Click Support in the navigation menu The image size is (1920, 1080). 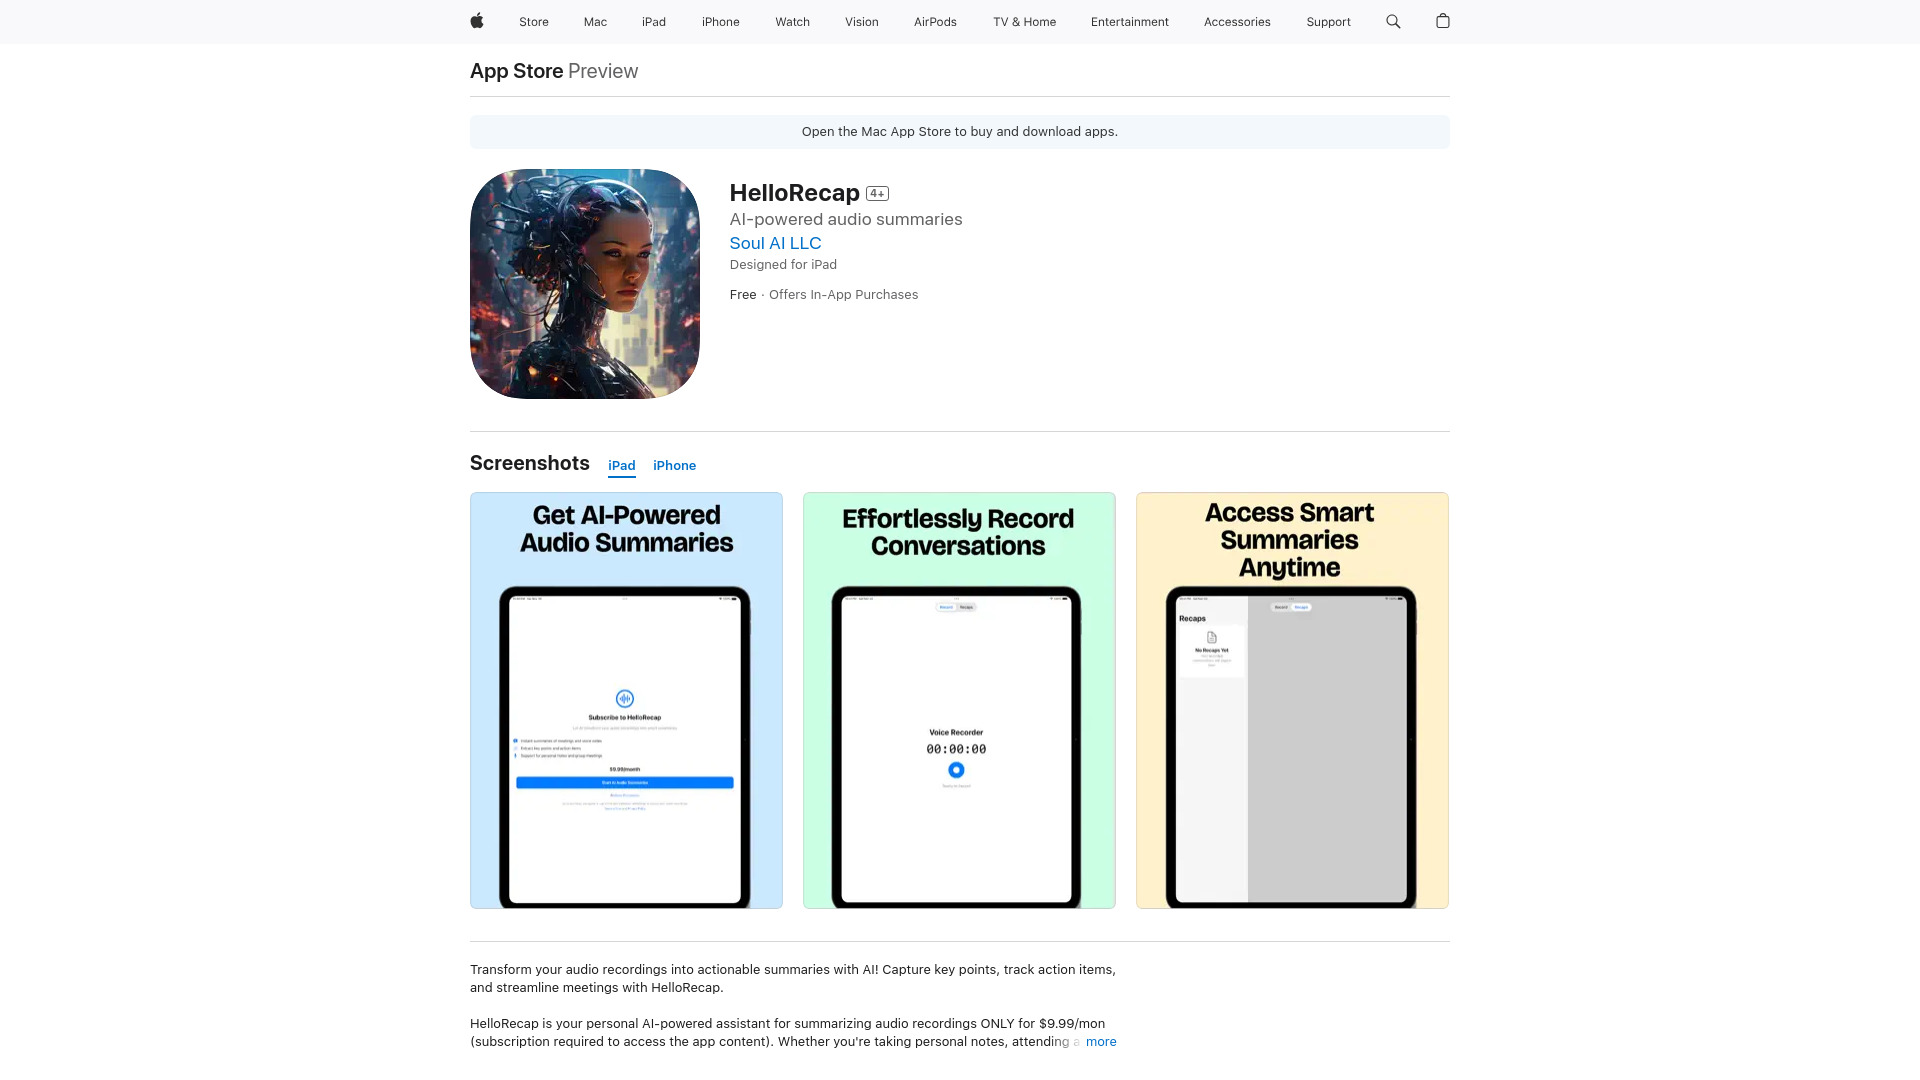pyautogui.click(x=1328, y=21)
